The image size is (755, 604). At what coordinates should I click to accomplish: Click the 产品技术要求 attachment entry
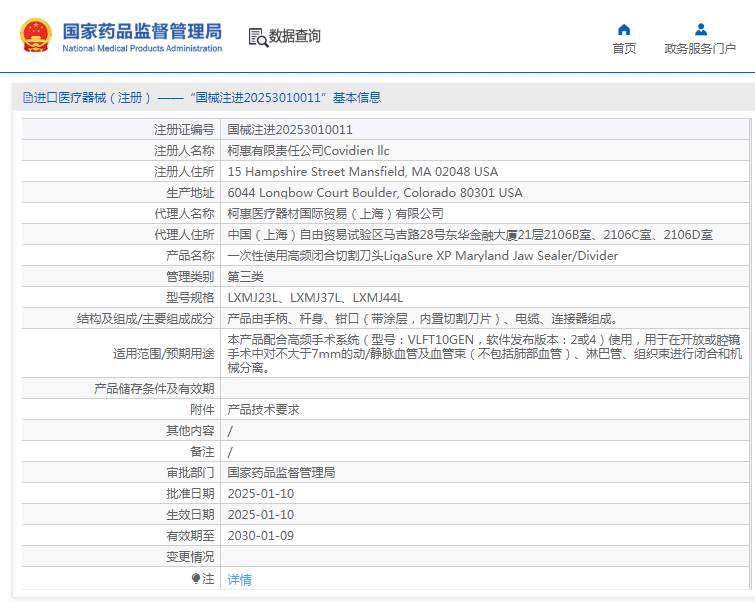[263, 410]
